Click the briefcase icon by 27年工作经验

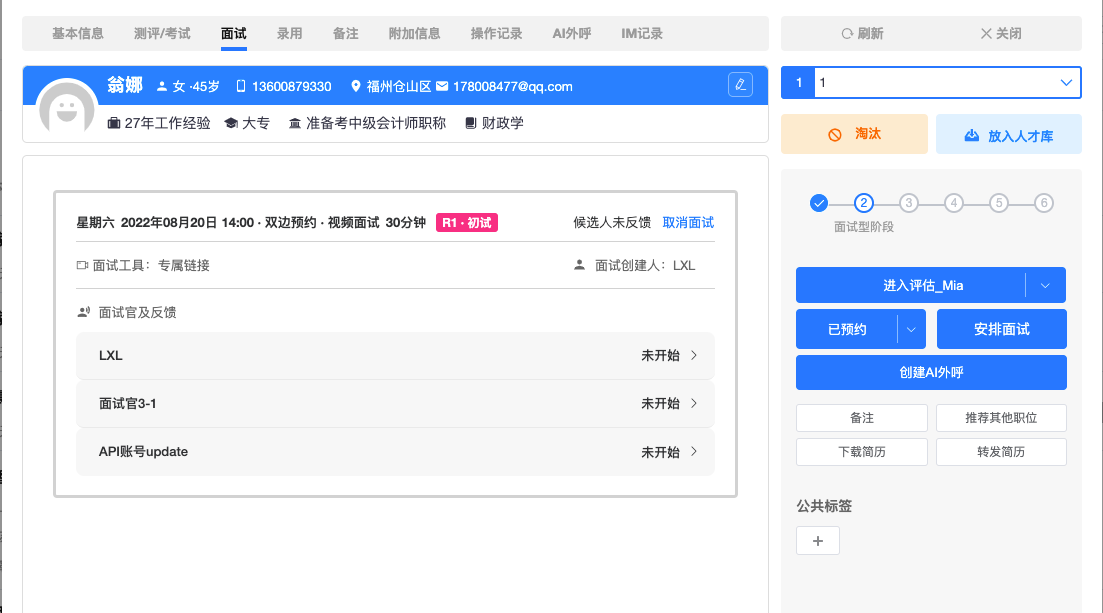click(x=113, y=123)
